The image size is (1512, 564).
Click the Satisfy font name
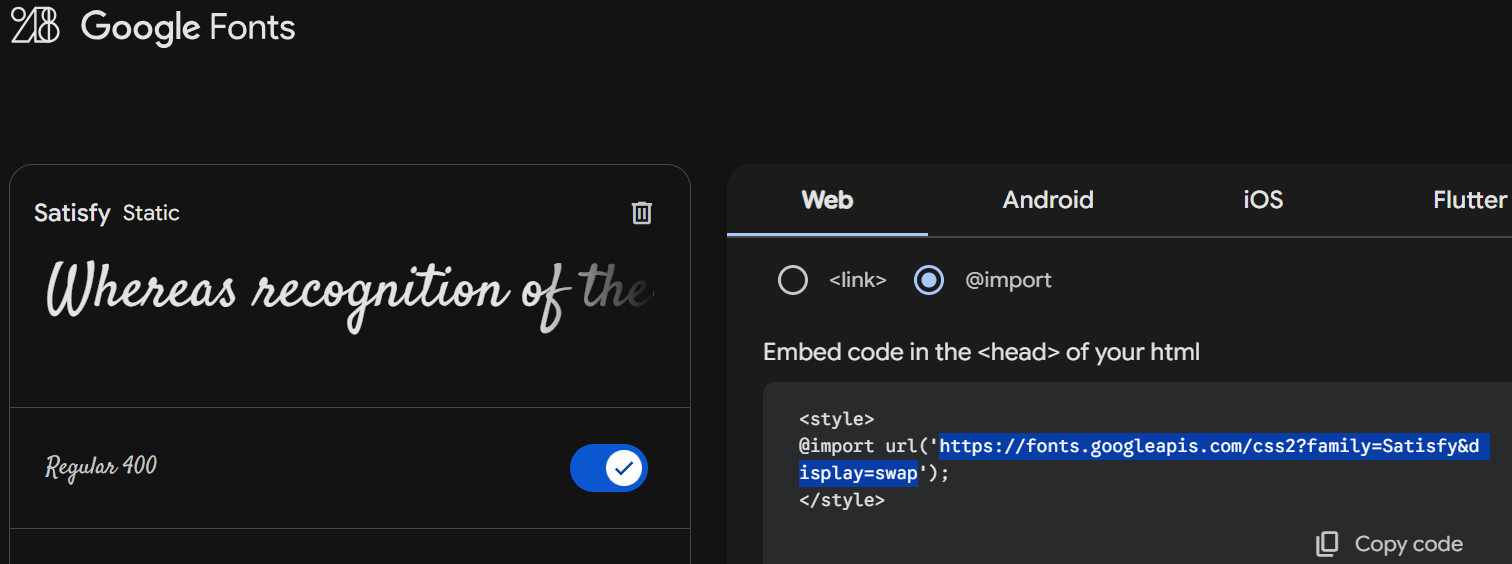(72, 213)
